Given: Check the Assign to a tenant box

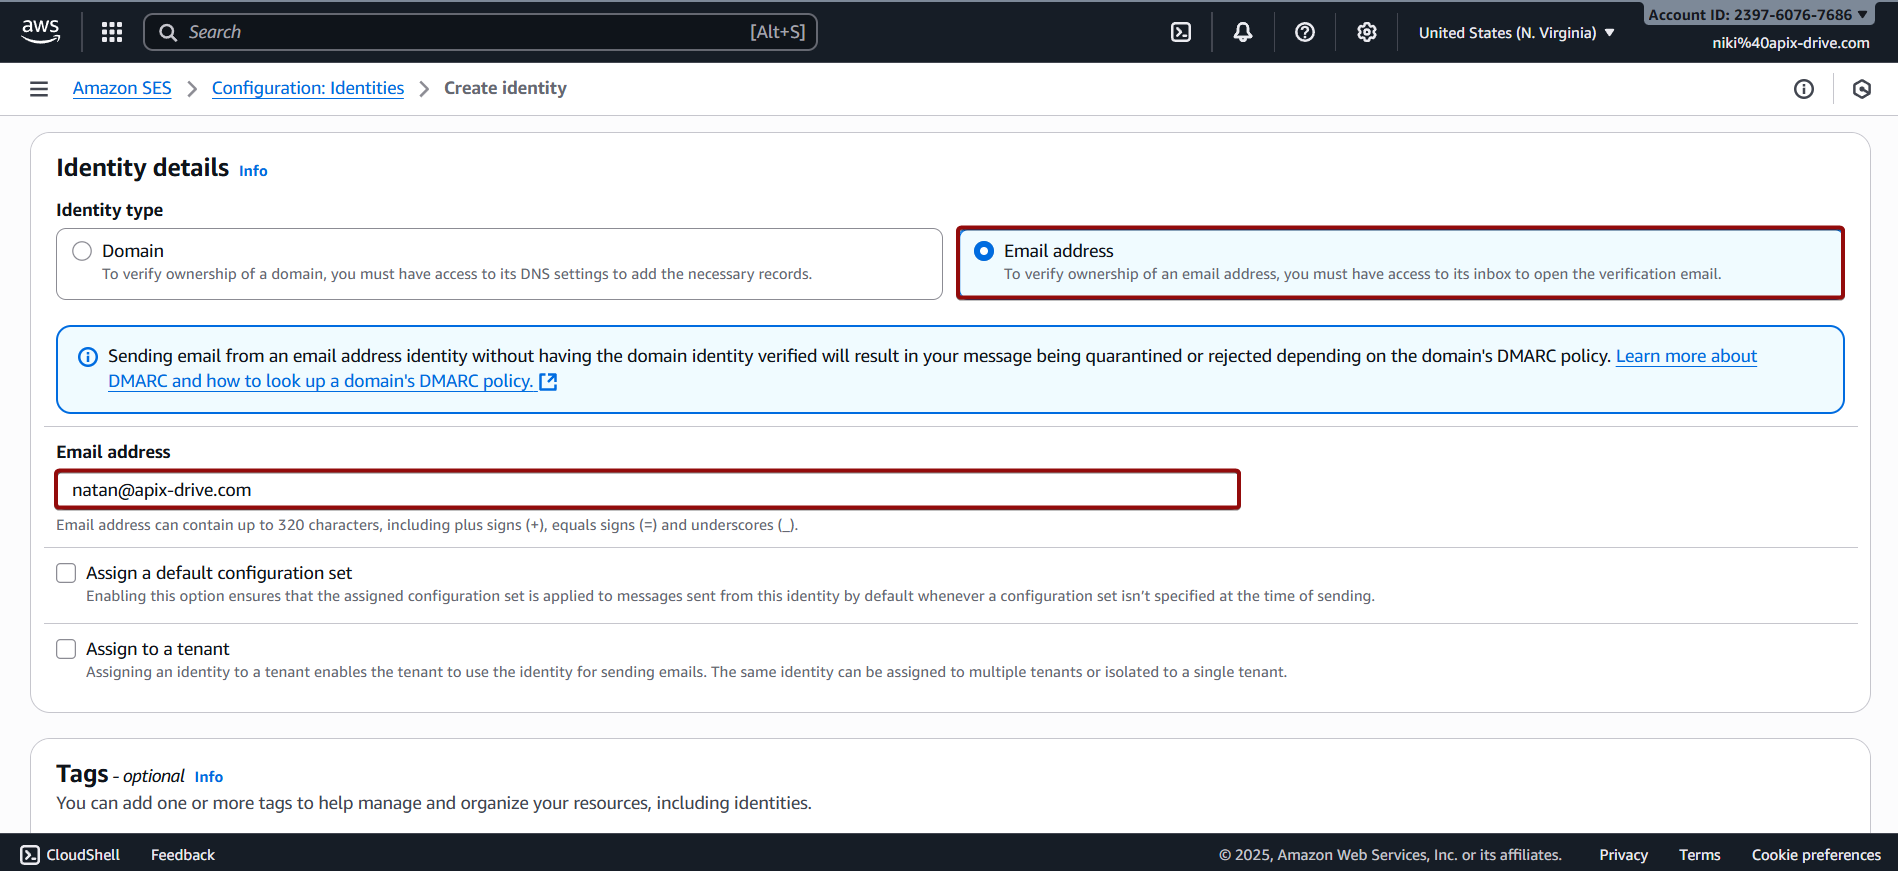Looking at the screenshot, I should [x=66, y=649].
